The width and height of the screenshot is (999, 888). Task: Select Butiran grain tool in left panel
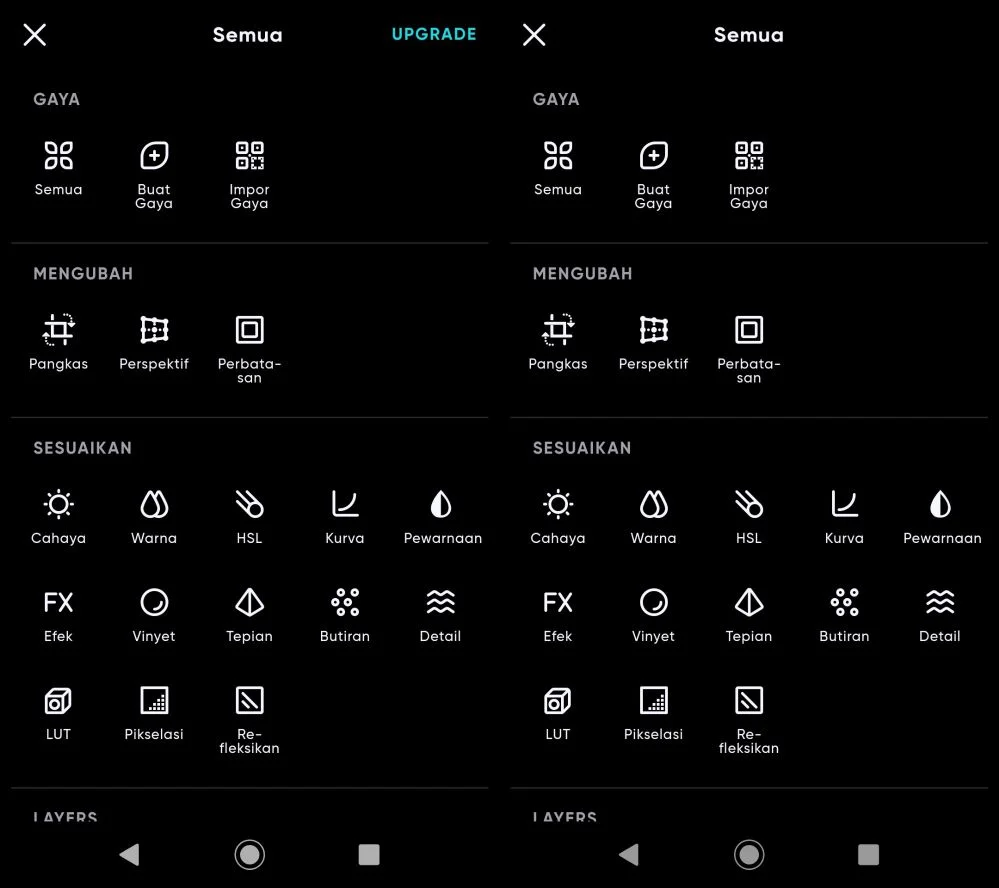[x=345, y=616]
